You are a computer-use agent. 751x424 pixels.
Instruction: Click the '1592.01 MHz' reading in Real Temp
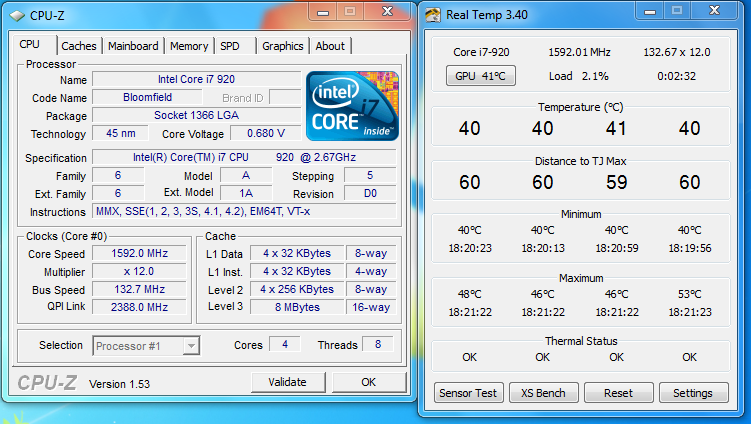pos(580,52)
